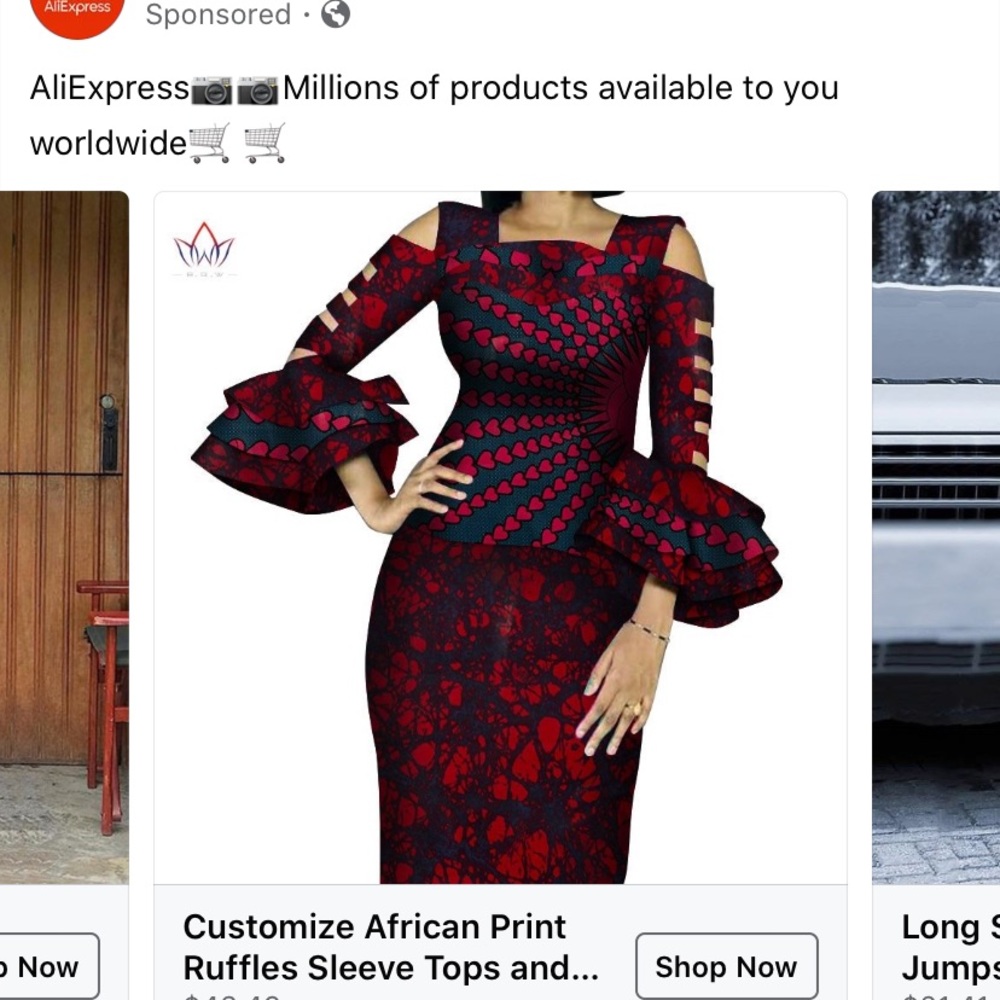Click the first camera emoji
1000x1000 pixels.
[211, 90]
